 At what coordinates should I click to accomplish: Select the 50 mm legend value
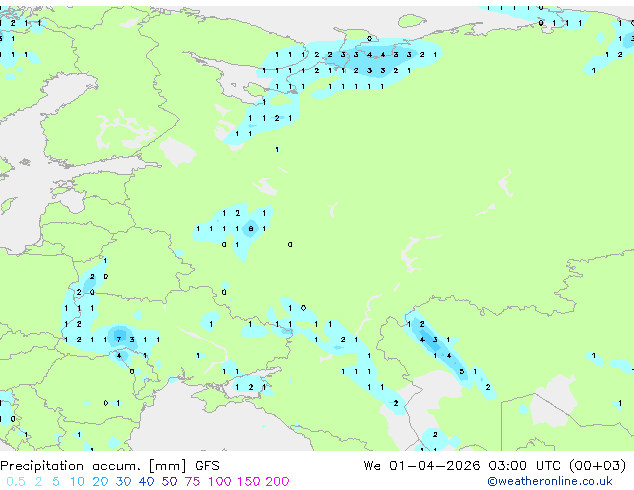coord(169,482)
